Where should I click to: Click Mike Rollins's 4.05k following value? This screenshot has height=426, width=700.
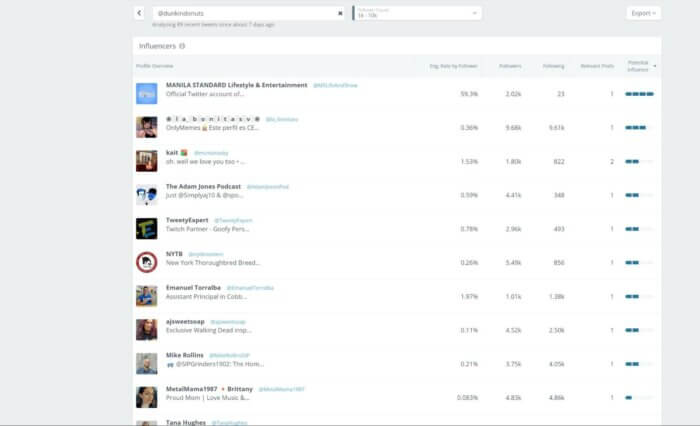pyautogui.click(x=557, y=364)
